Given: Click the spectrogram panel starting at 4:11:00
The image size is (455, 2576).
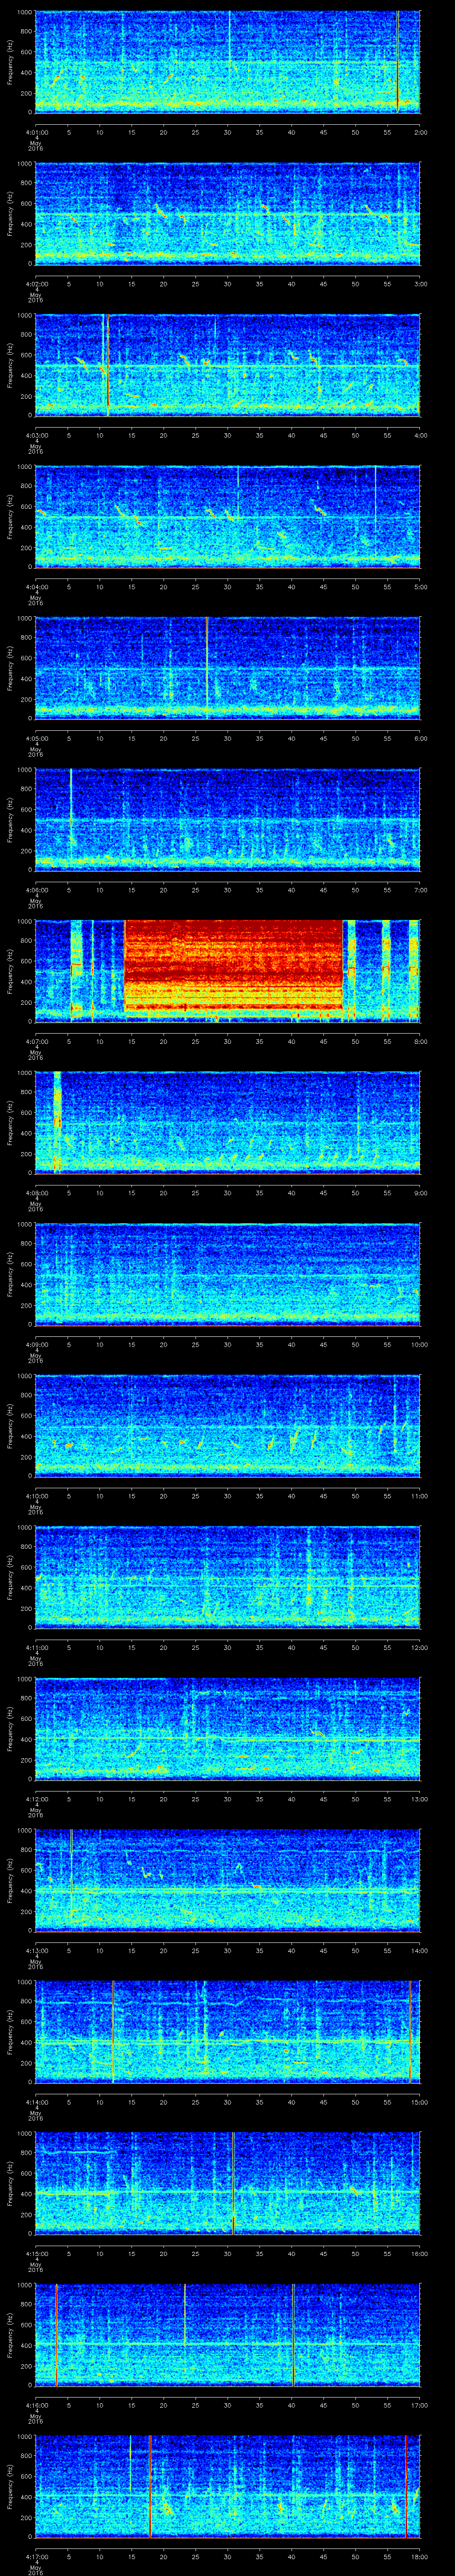Looking at the screenshot, I should click(228, 1577).
